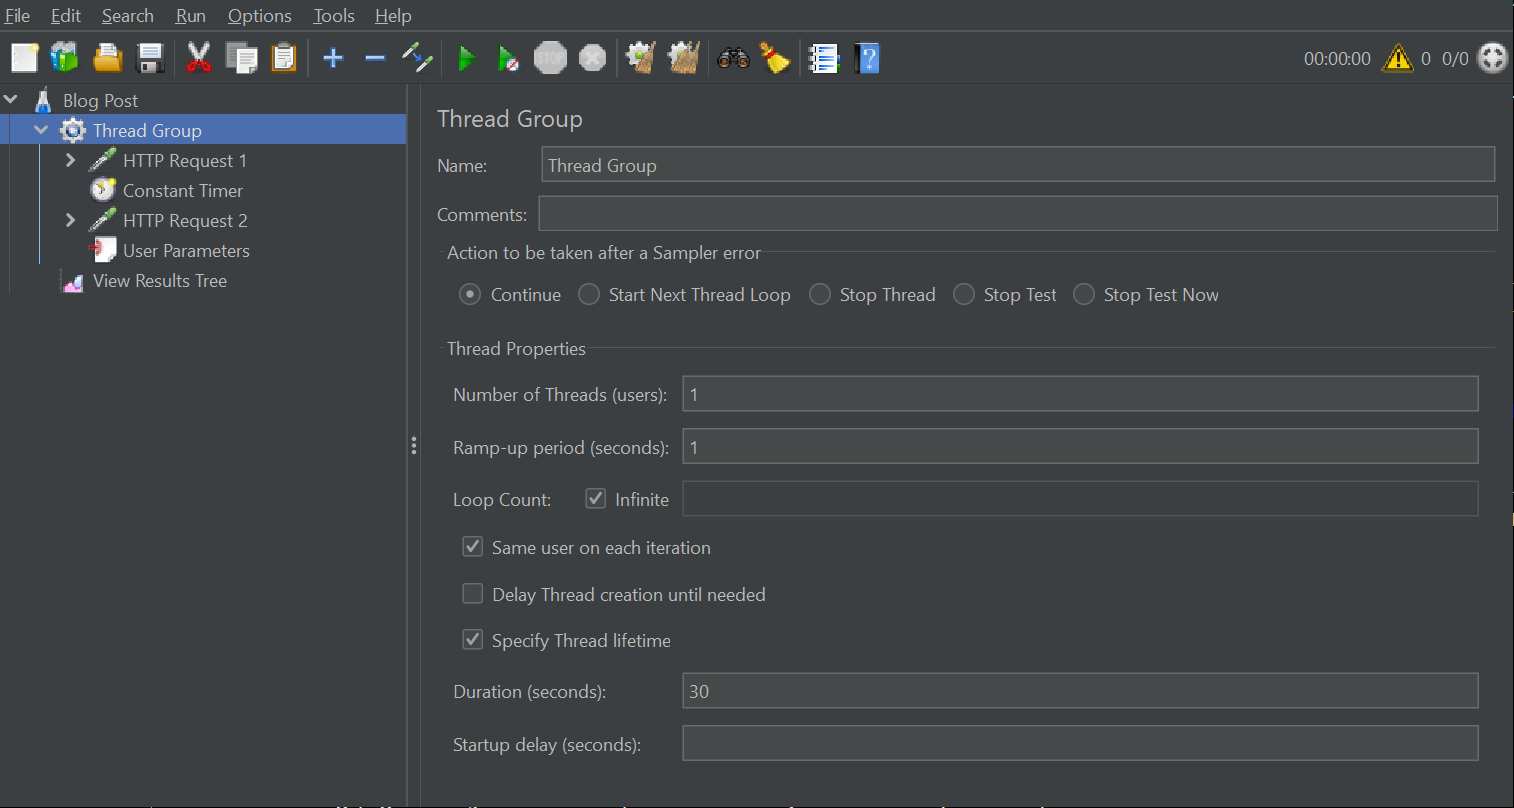Open the Help menu
Image resolution: width=1514 pixels, height=808 pixels.
coord(393,16)
